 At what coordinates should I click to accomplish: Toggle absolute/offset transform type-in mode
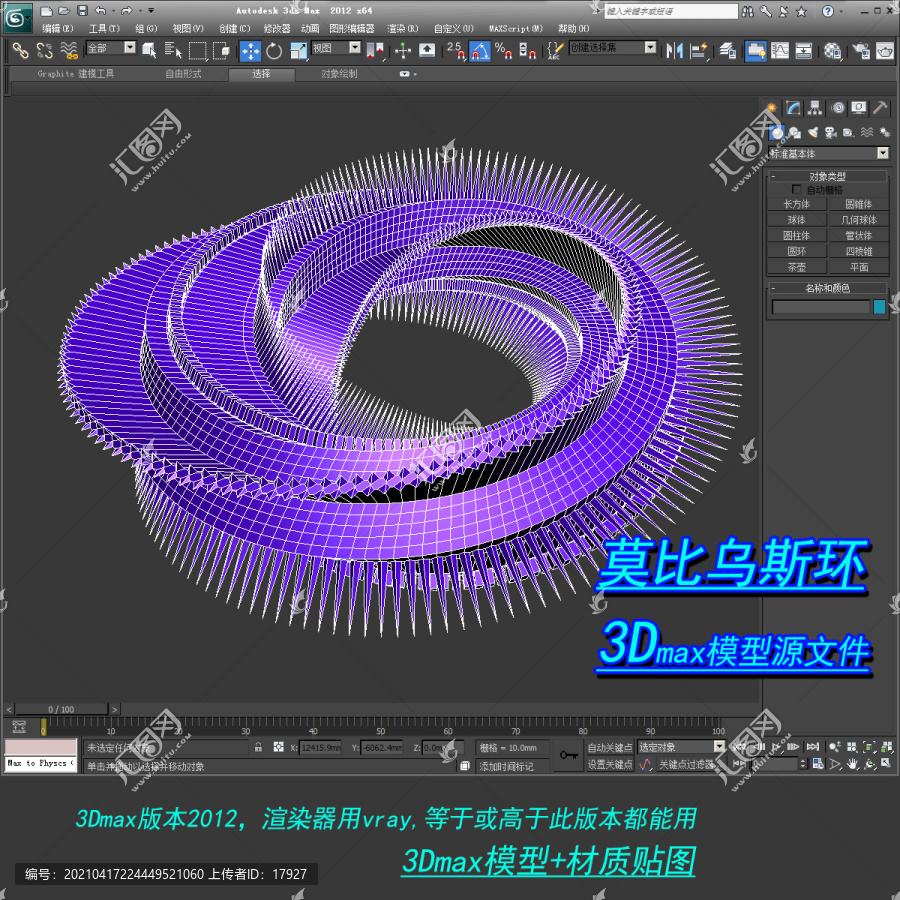(x=278, y=747)
